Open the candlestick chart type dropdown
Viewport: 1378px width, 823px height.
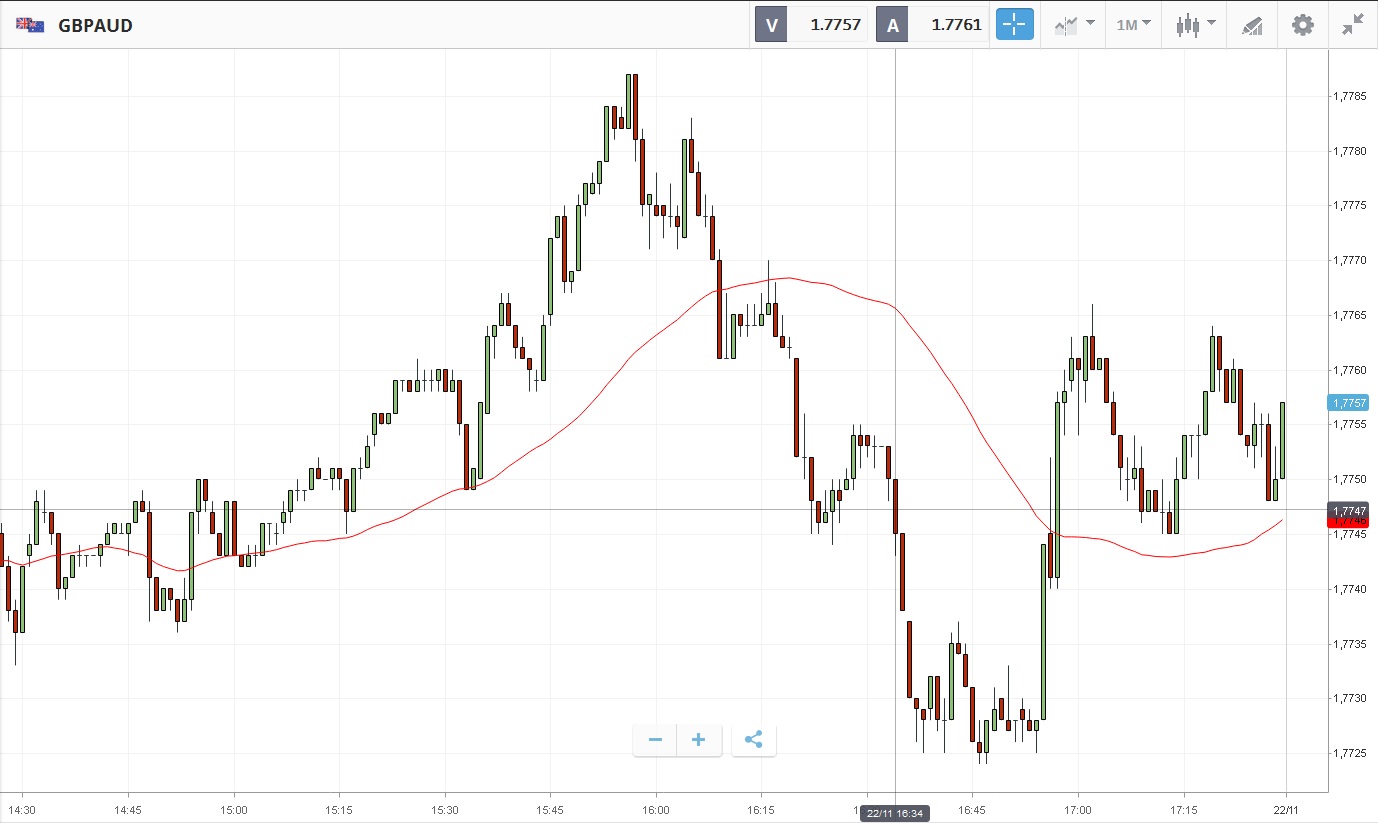click(1196, 25)
